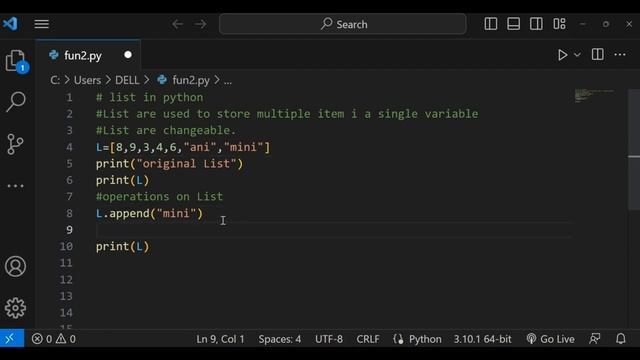Screen dimensions: 640x360
Task: Open the hamburger application menu
Action: [x=42, y=24]
